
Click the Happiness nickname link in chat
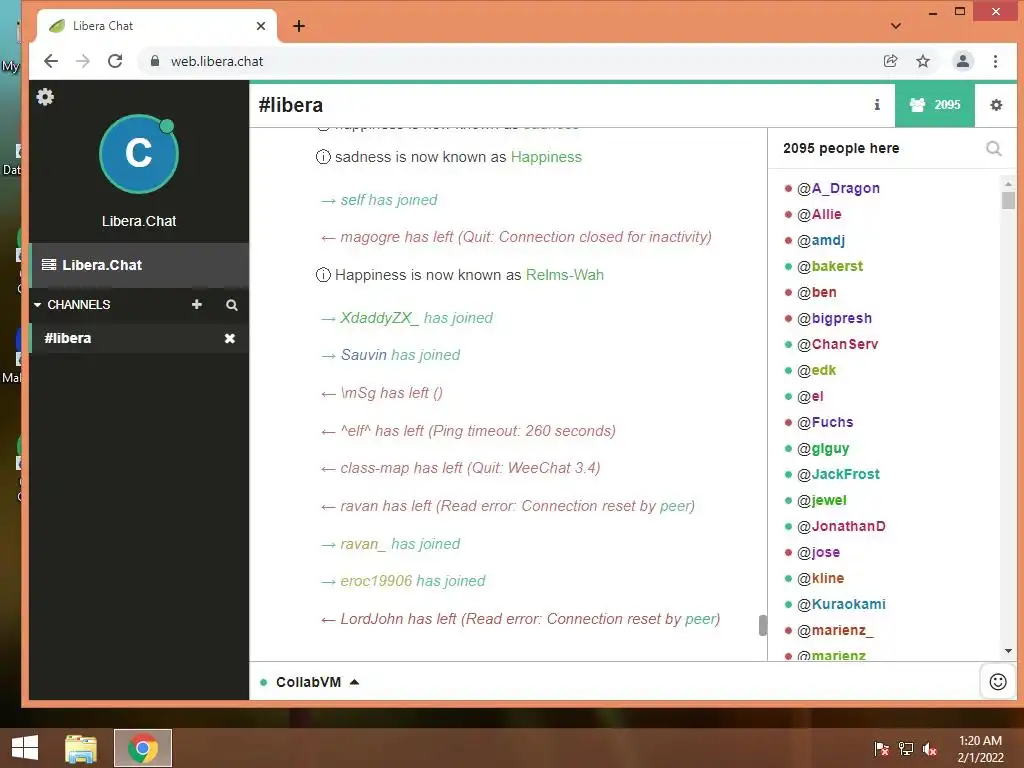[546, 157]
